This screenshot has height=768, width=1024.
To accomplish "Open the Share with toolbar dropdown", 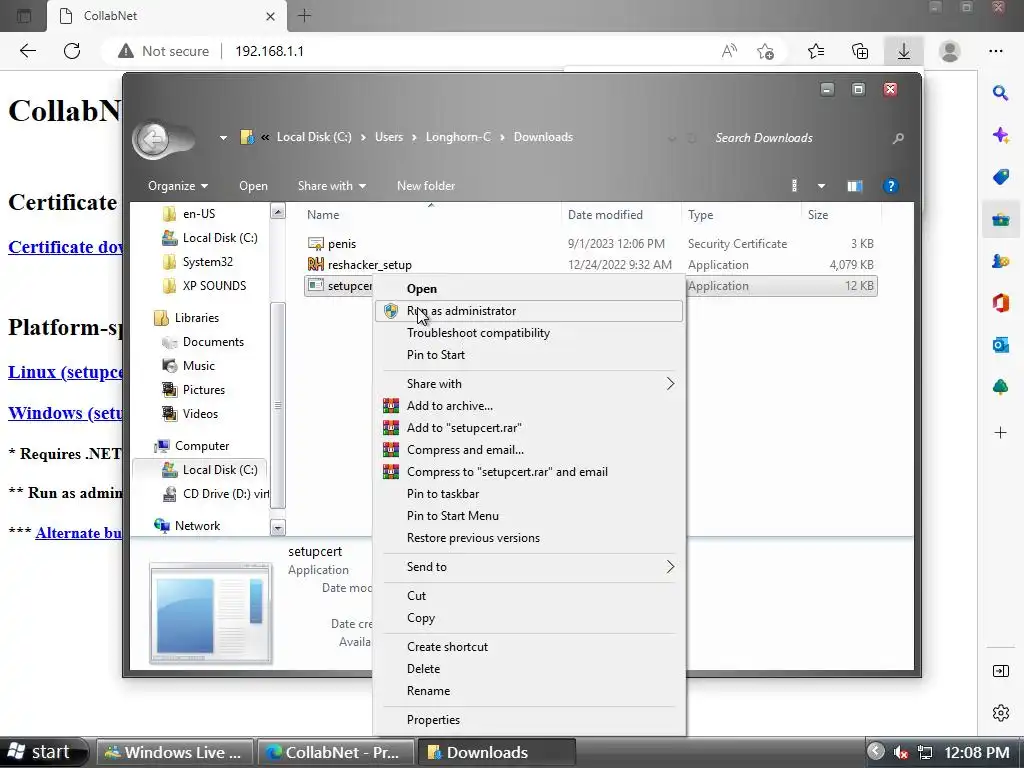I will click(x=332, y=186).
